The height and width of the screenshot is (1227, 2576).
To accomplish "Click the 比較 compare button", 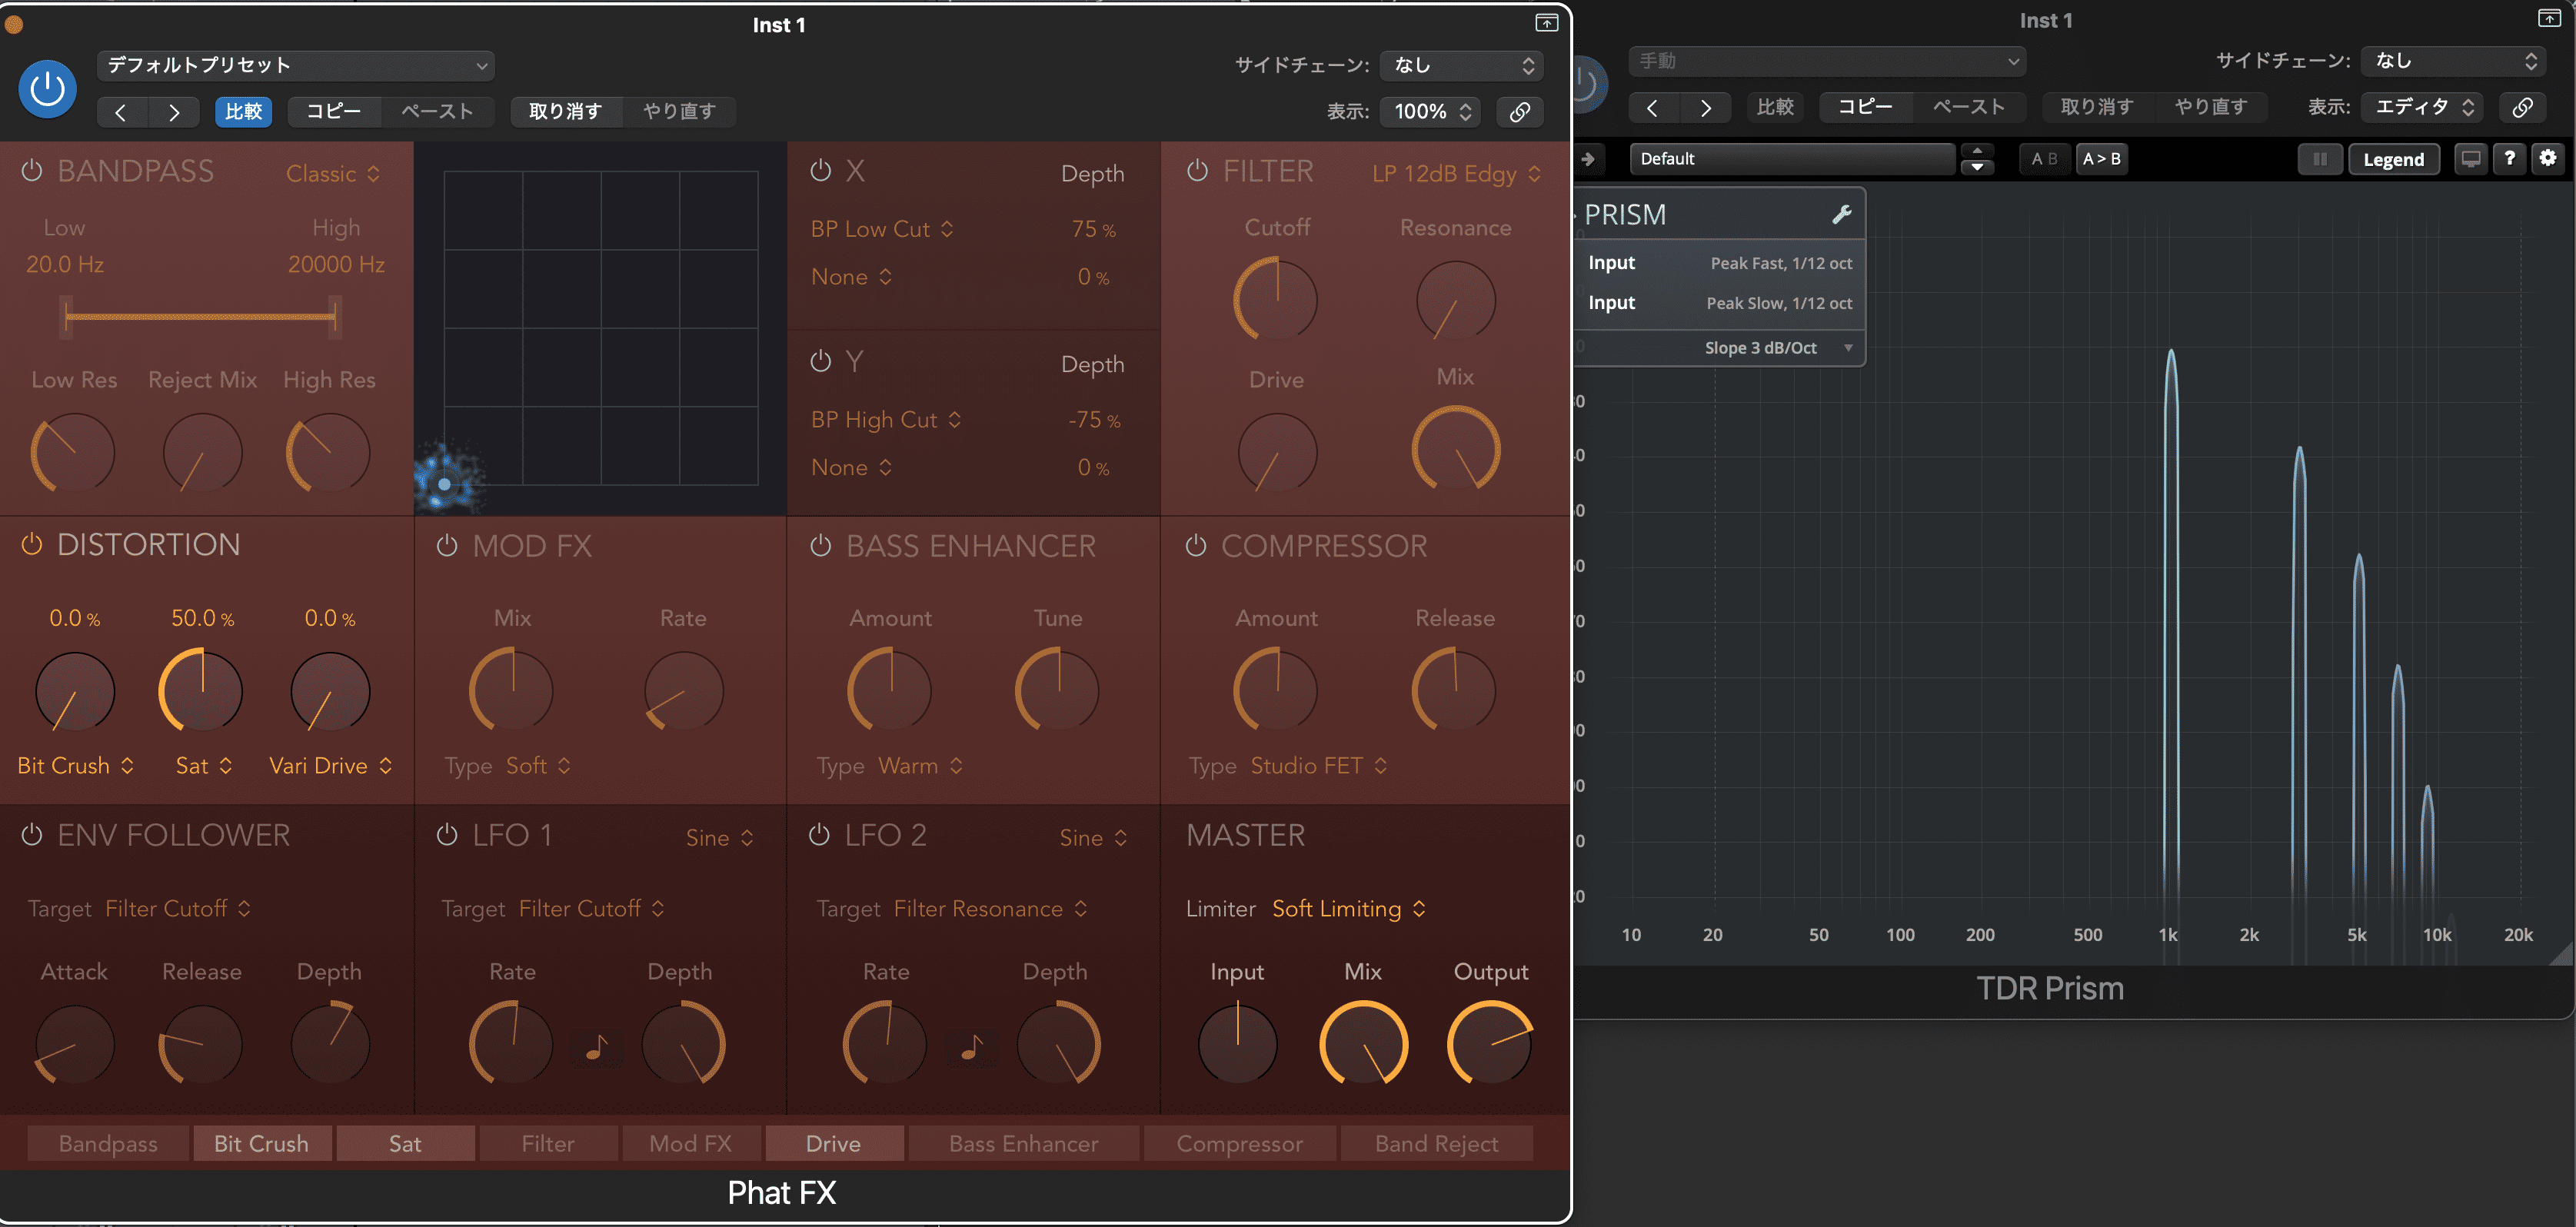I will (x=243, y=112).
